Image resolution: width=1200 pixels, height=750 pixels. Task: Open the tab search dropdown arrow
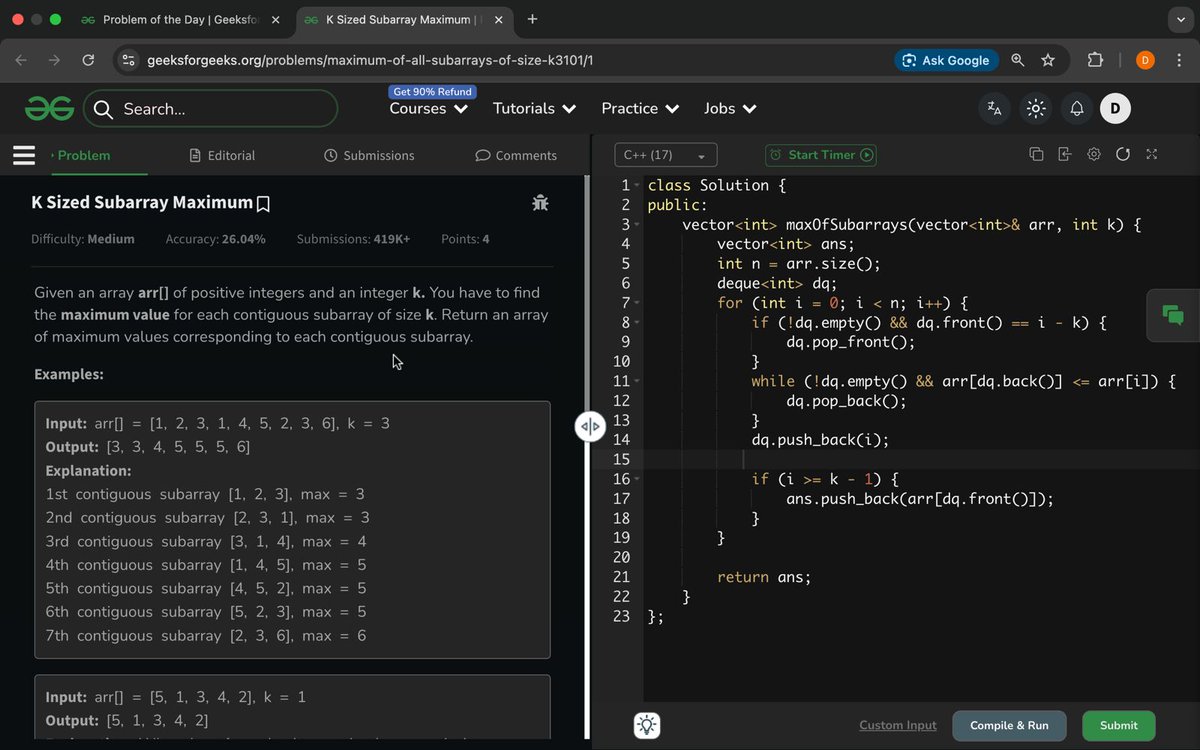tap(1181, 19)
